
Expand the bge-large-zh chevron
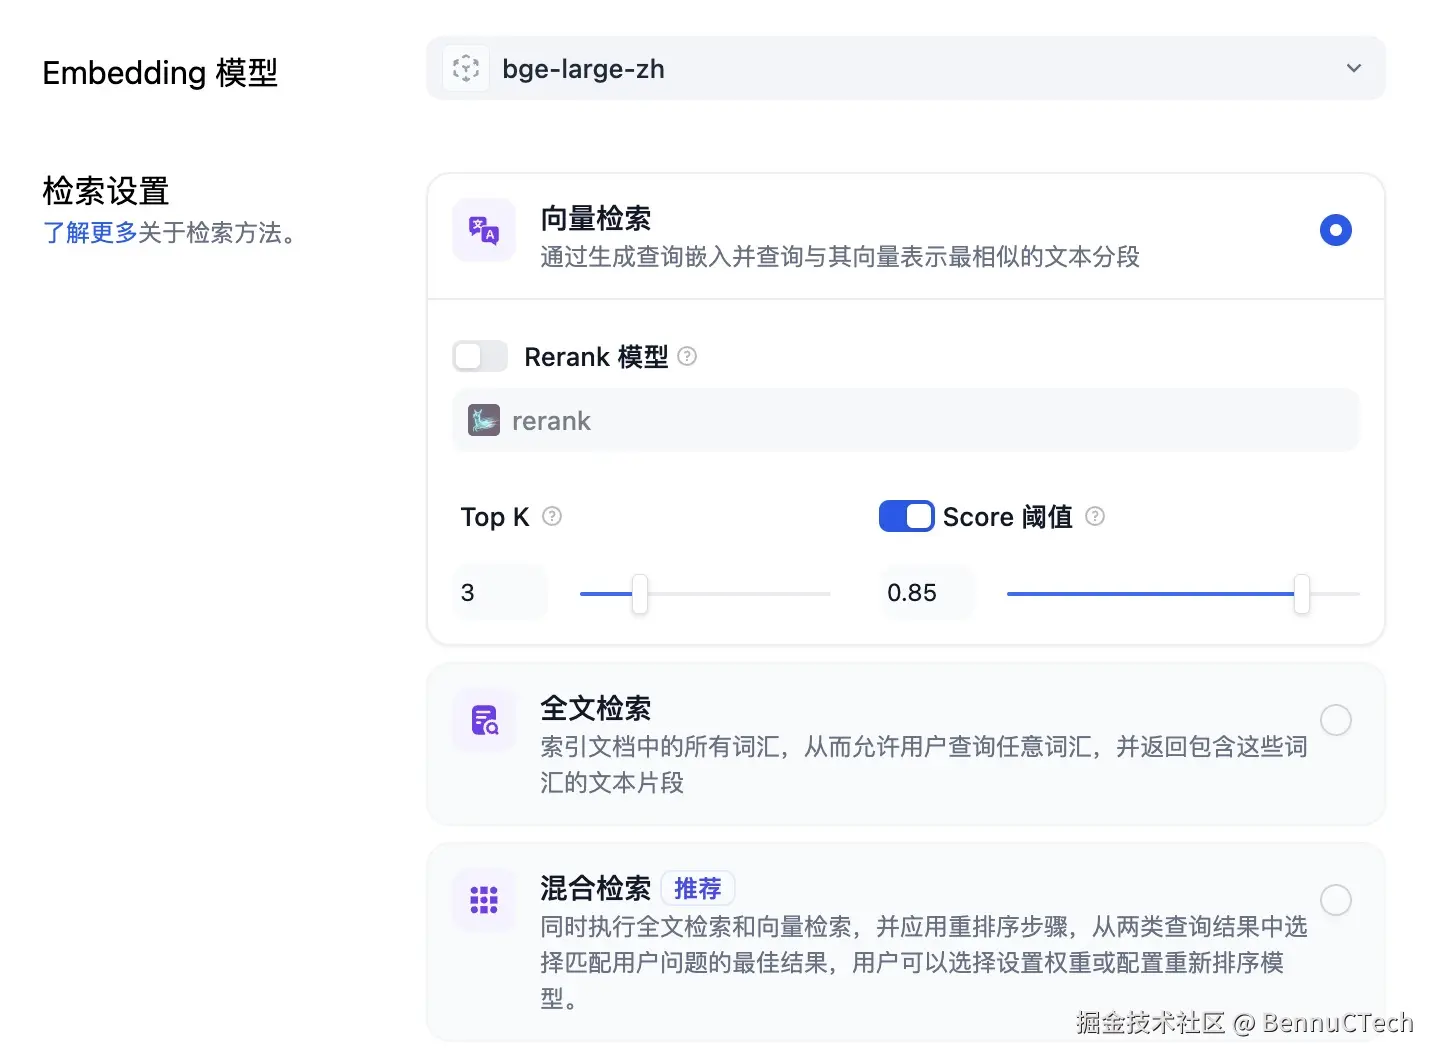pyautogui.click(x=1354, y=68)
